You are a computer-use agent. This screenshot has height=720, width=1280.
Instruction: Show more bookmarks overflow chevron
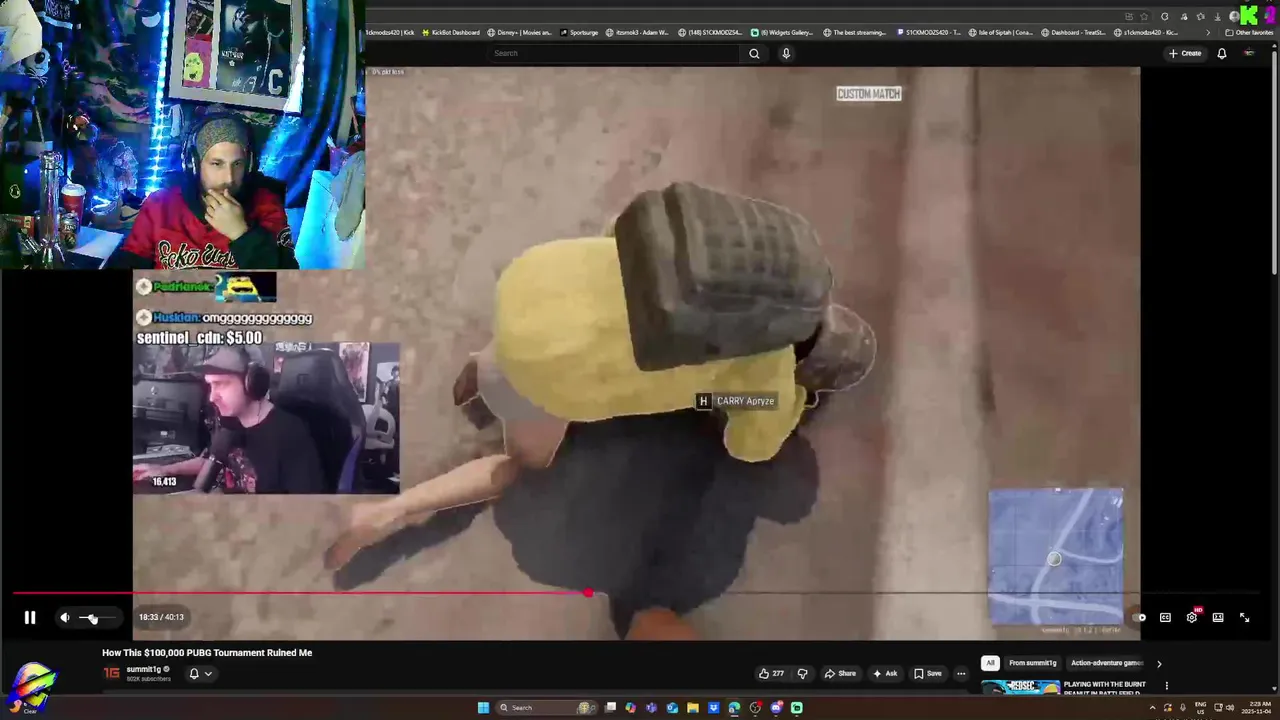[1207, 32]
